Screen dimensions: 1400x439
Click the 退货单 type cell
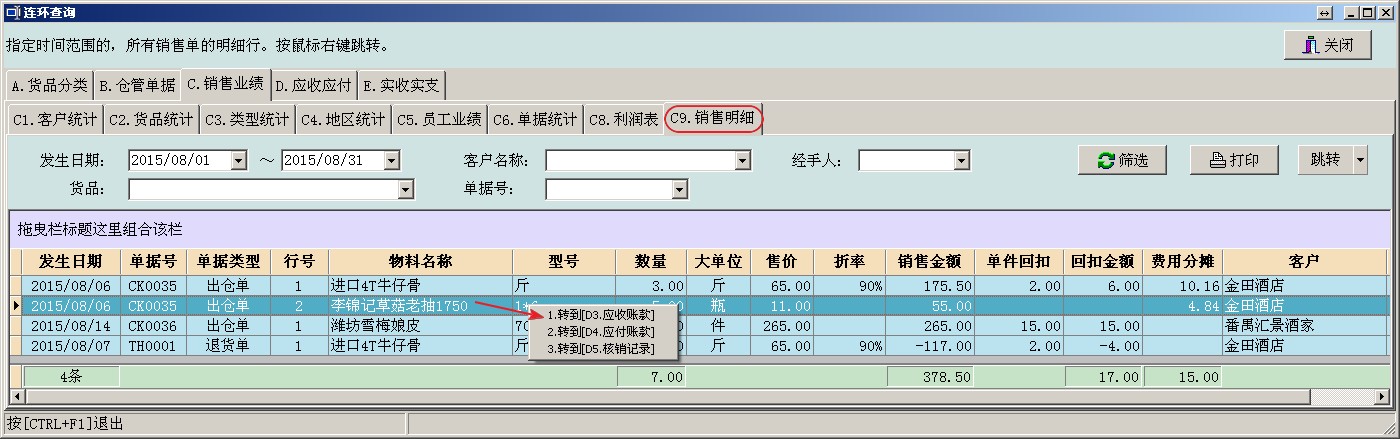229,345
